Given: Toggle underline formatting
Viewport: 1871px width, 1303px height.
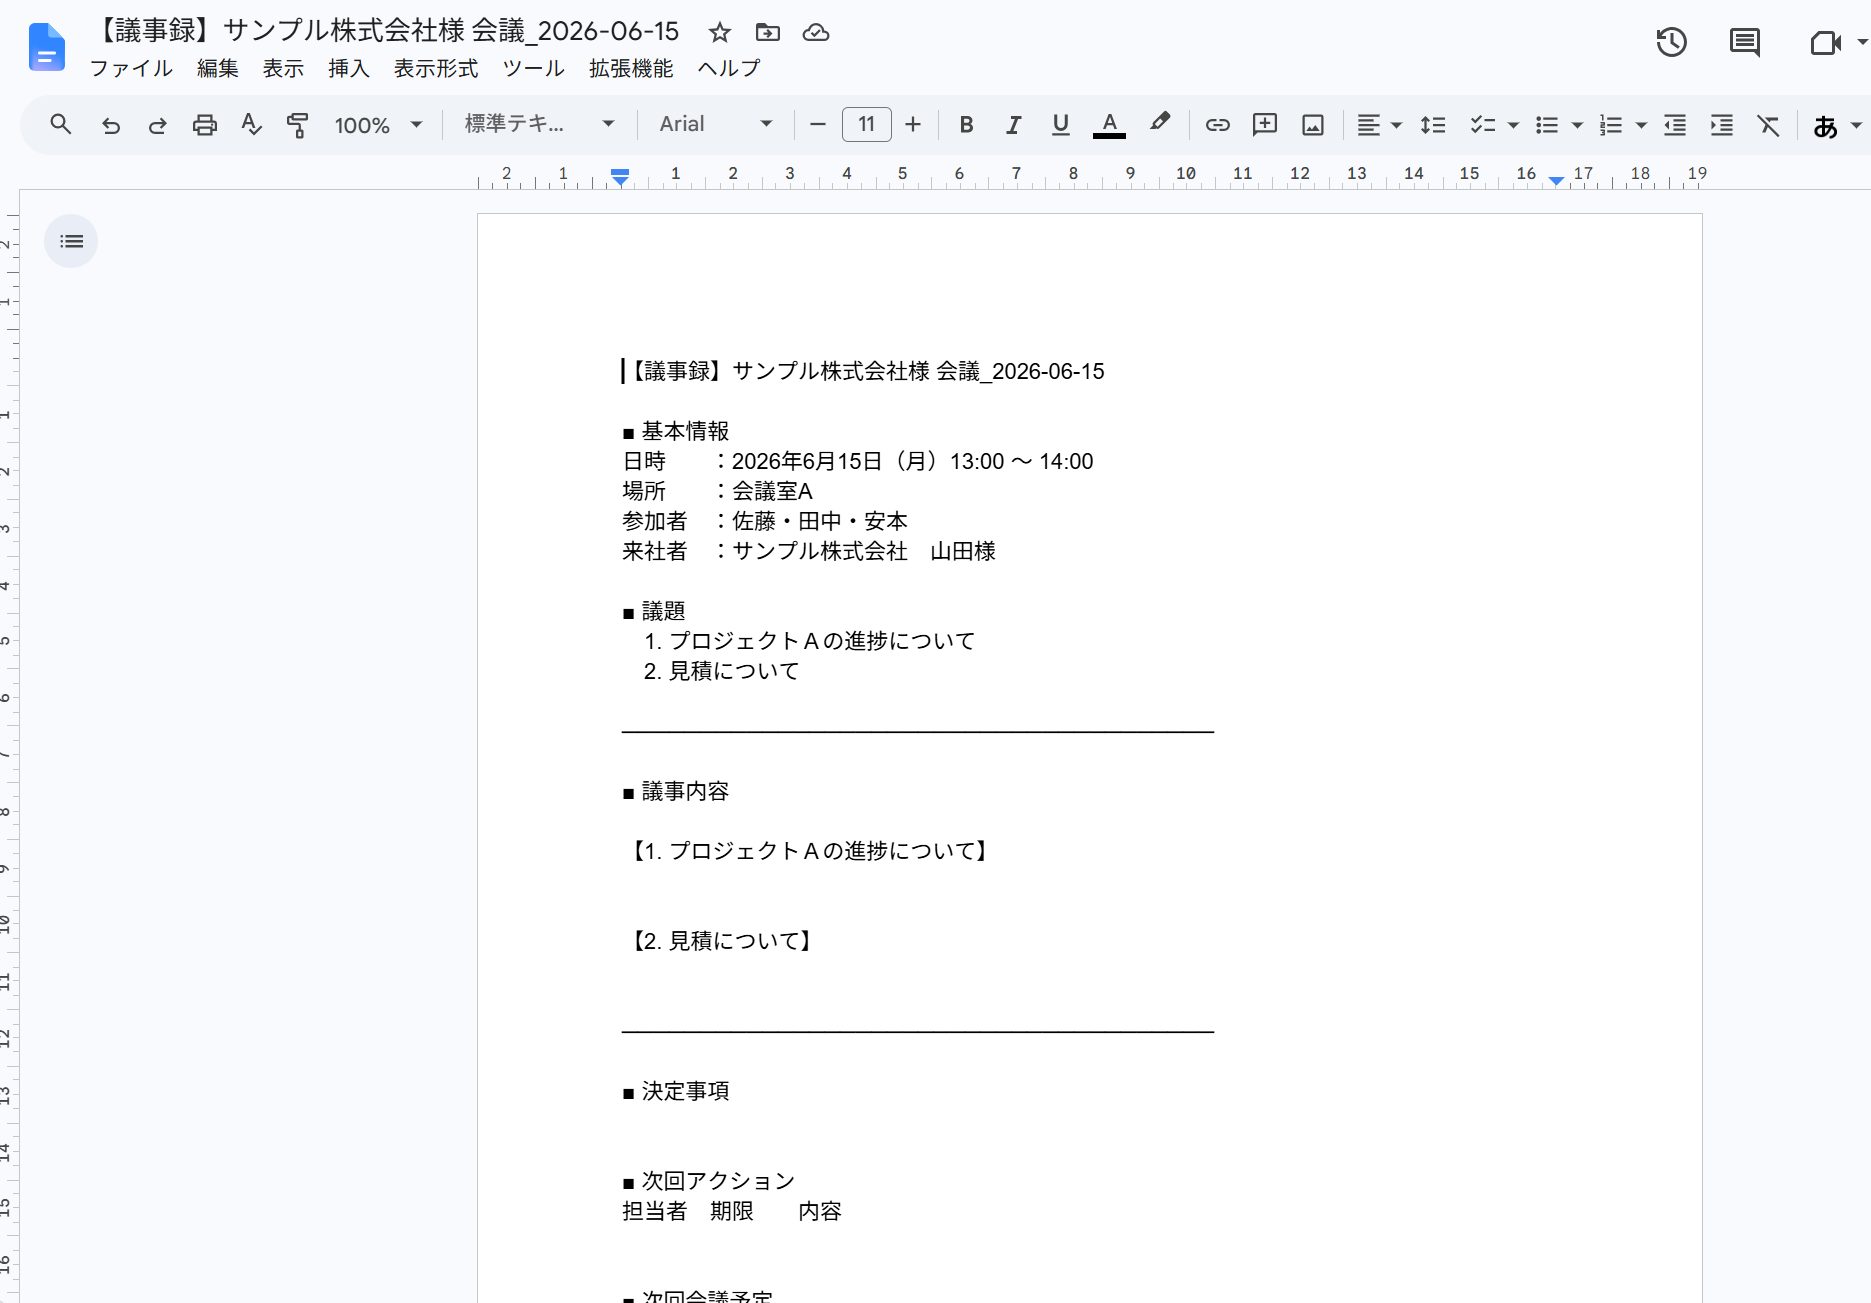Looking at the screenshot, I should pos(1060,125).
